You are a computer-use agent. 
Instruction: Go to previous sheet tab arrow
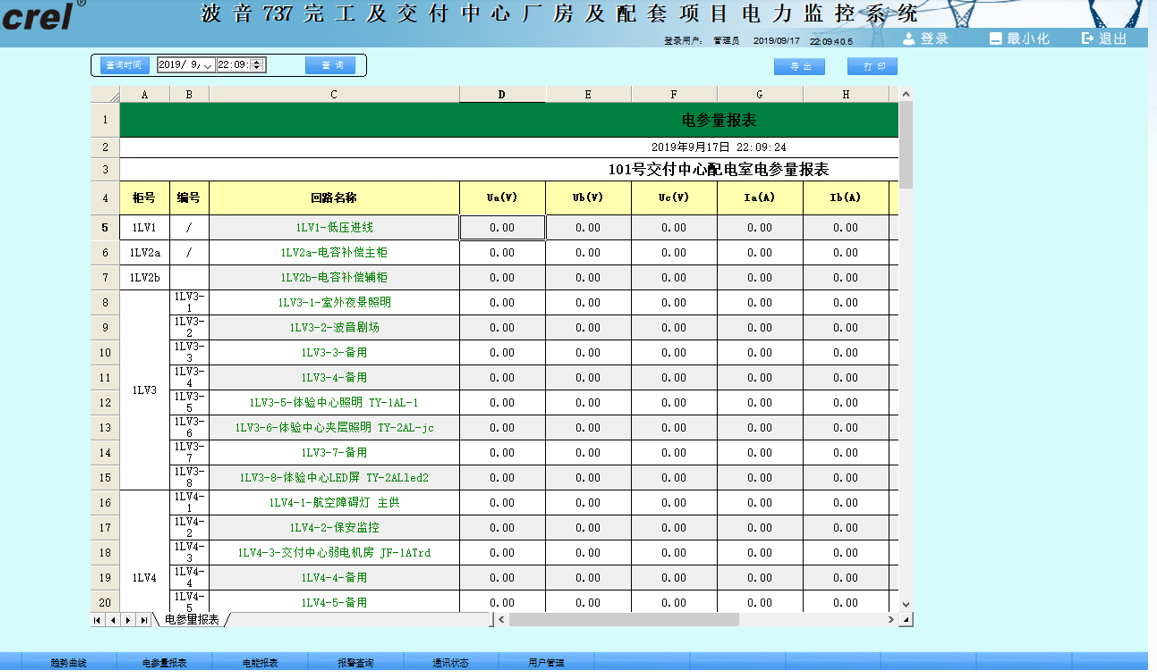[x=113, y=620]
